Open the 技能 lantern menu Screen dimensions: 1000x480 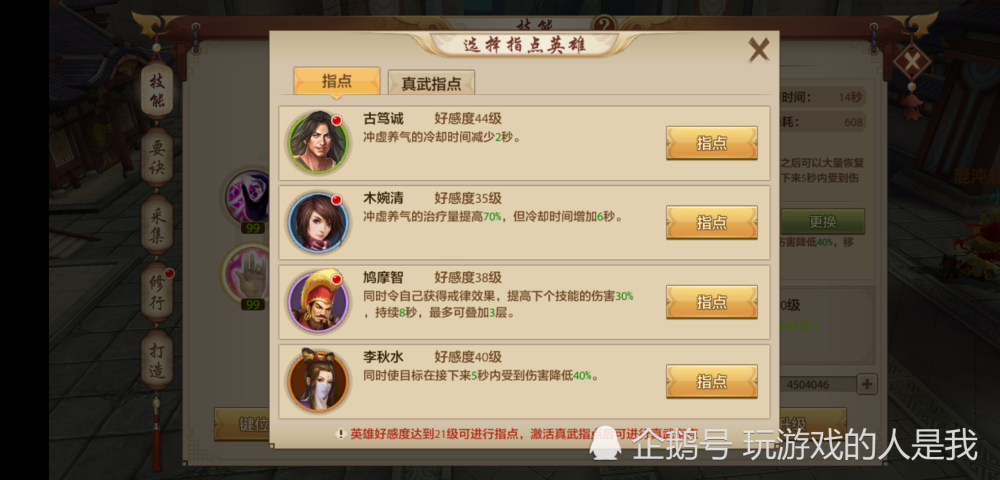157,91
